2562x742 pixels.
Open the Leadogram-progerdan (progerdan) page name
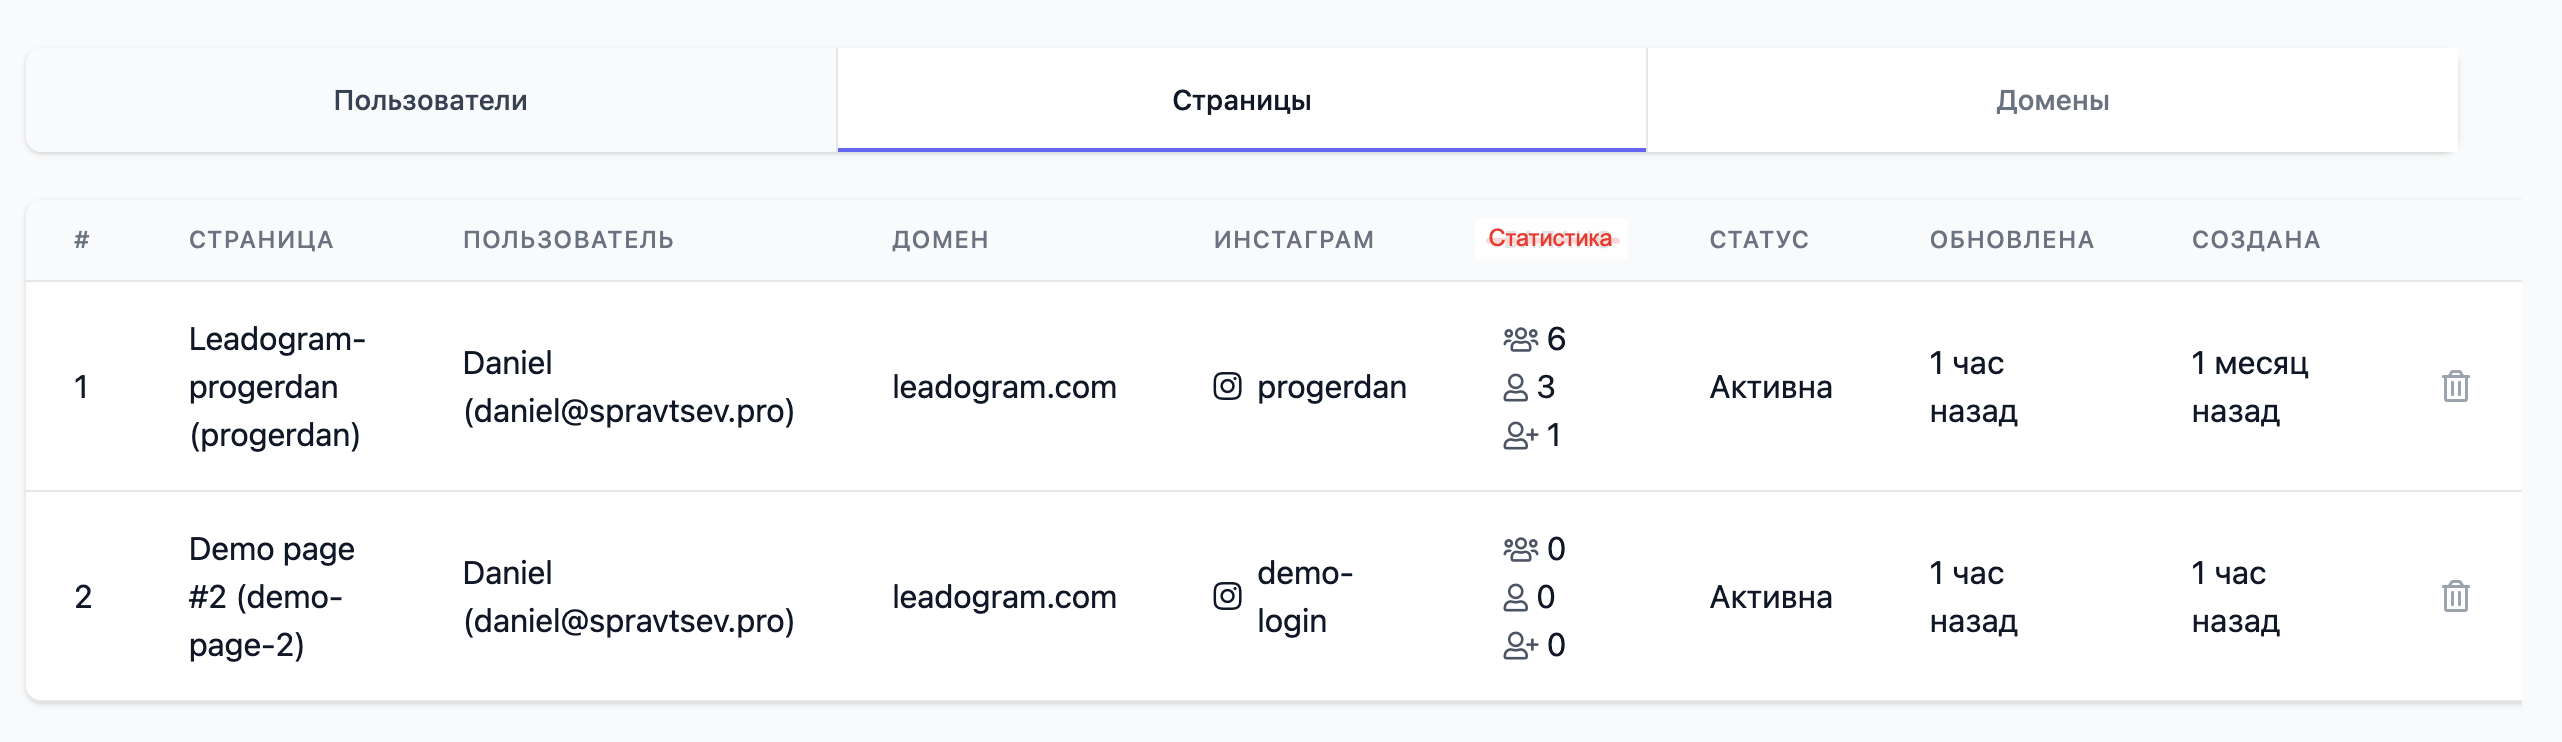click(x=277, y=387)
